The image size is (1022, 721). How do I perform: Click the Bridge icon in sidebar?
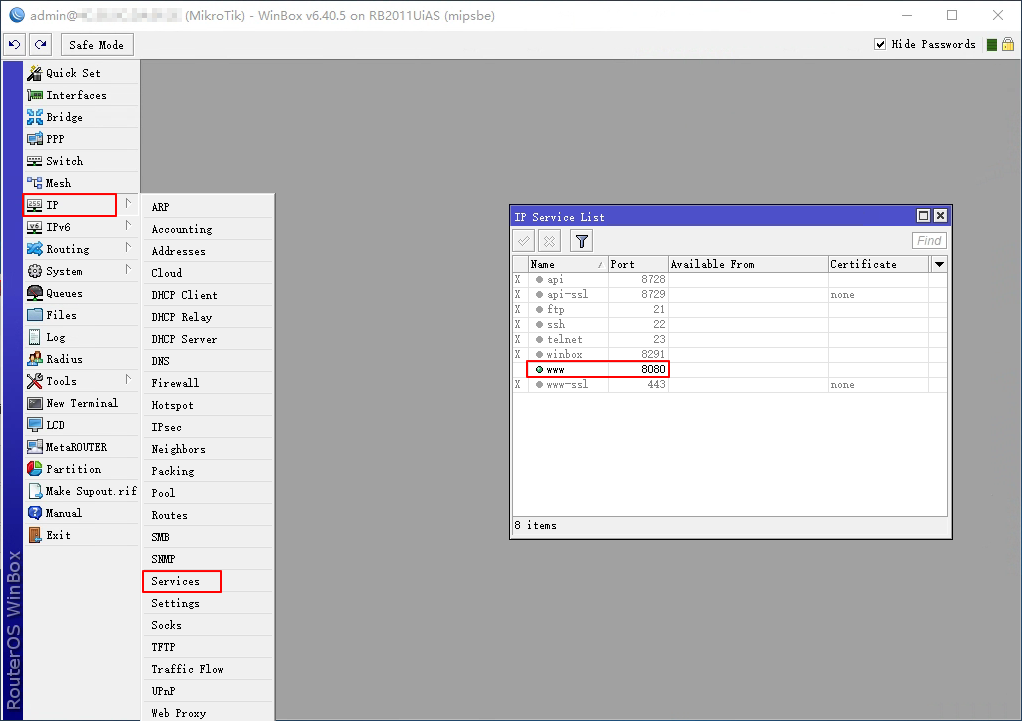[x=35, y=117]
